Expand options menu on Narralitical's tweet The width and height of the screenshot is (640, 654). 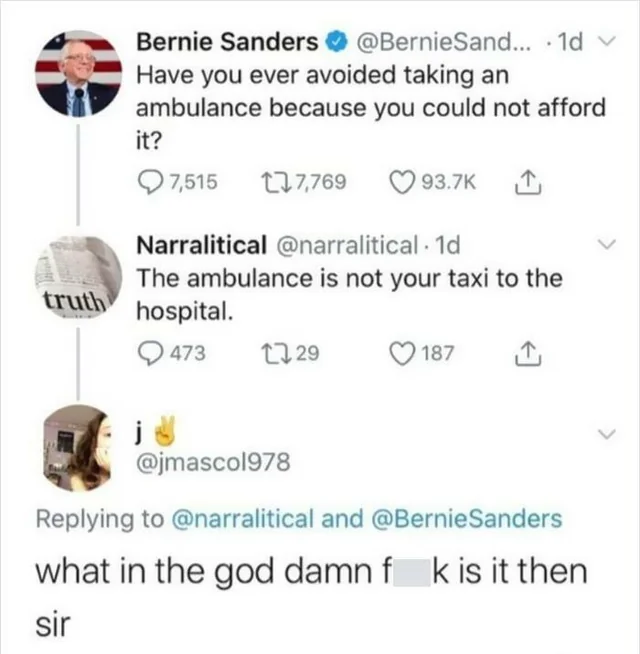click(604, 246)
